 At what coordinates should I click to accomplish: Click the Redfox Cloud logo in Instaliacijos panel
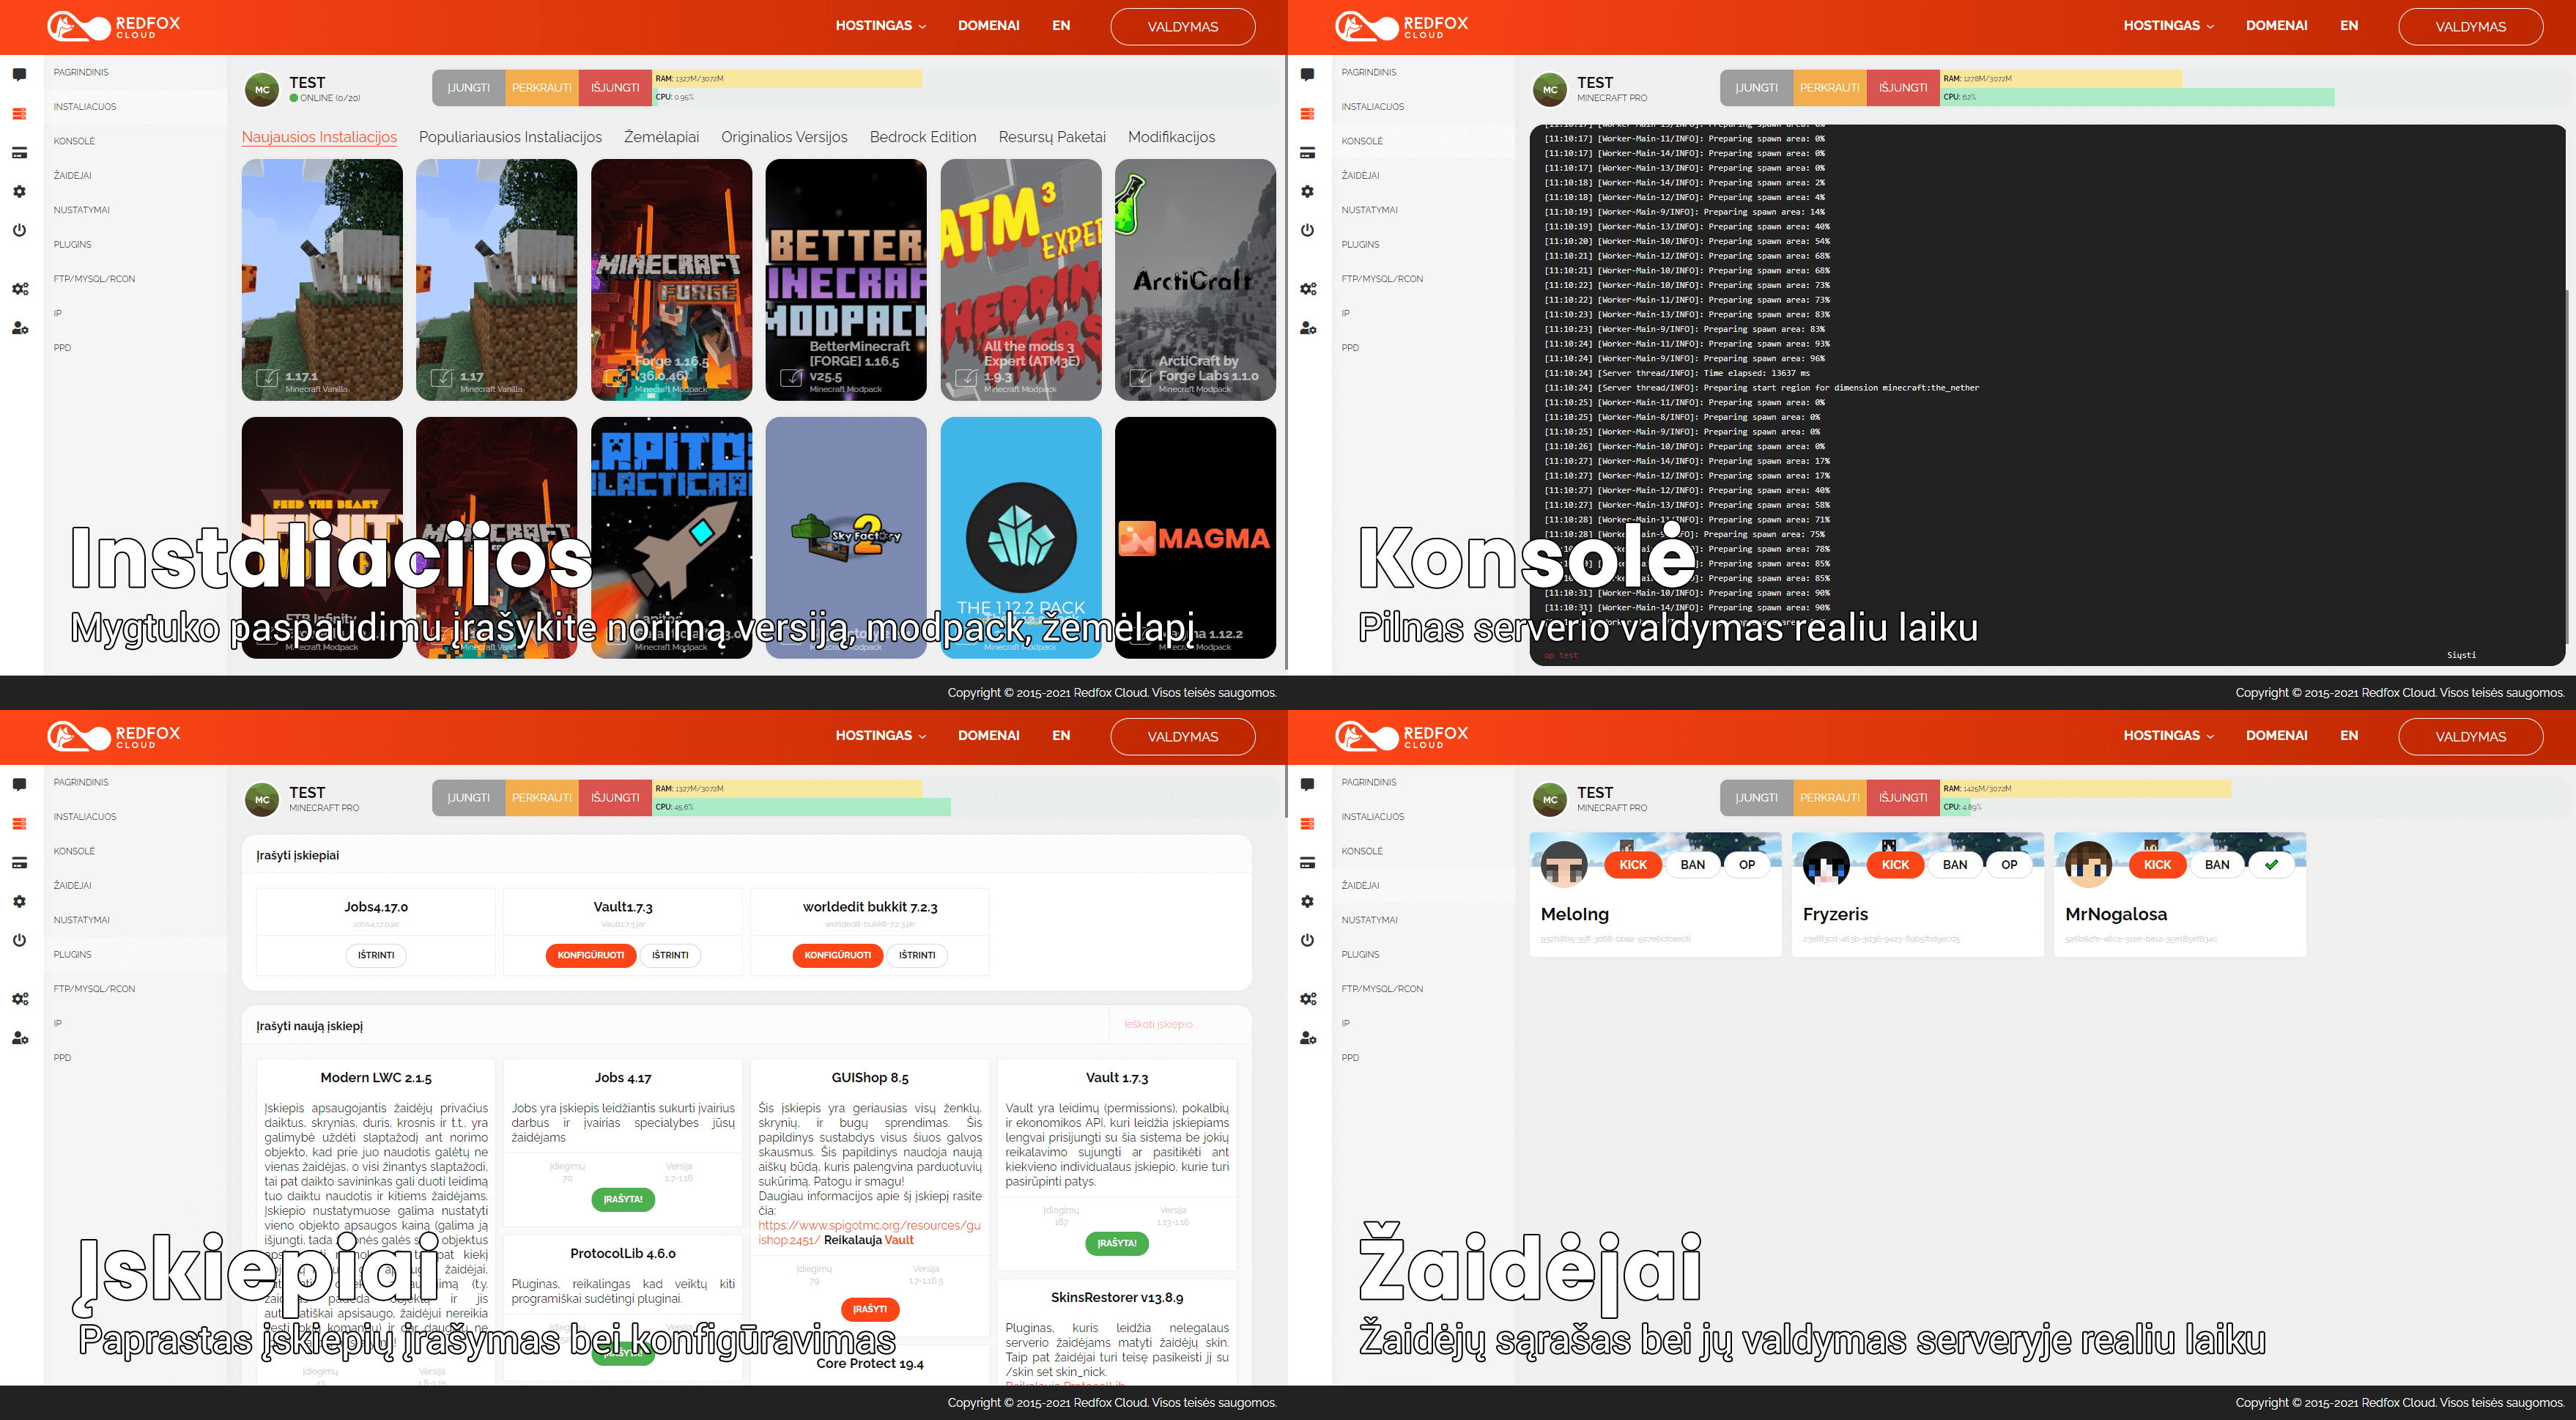pos(114,26)
